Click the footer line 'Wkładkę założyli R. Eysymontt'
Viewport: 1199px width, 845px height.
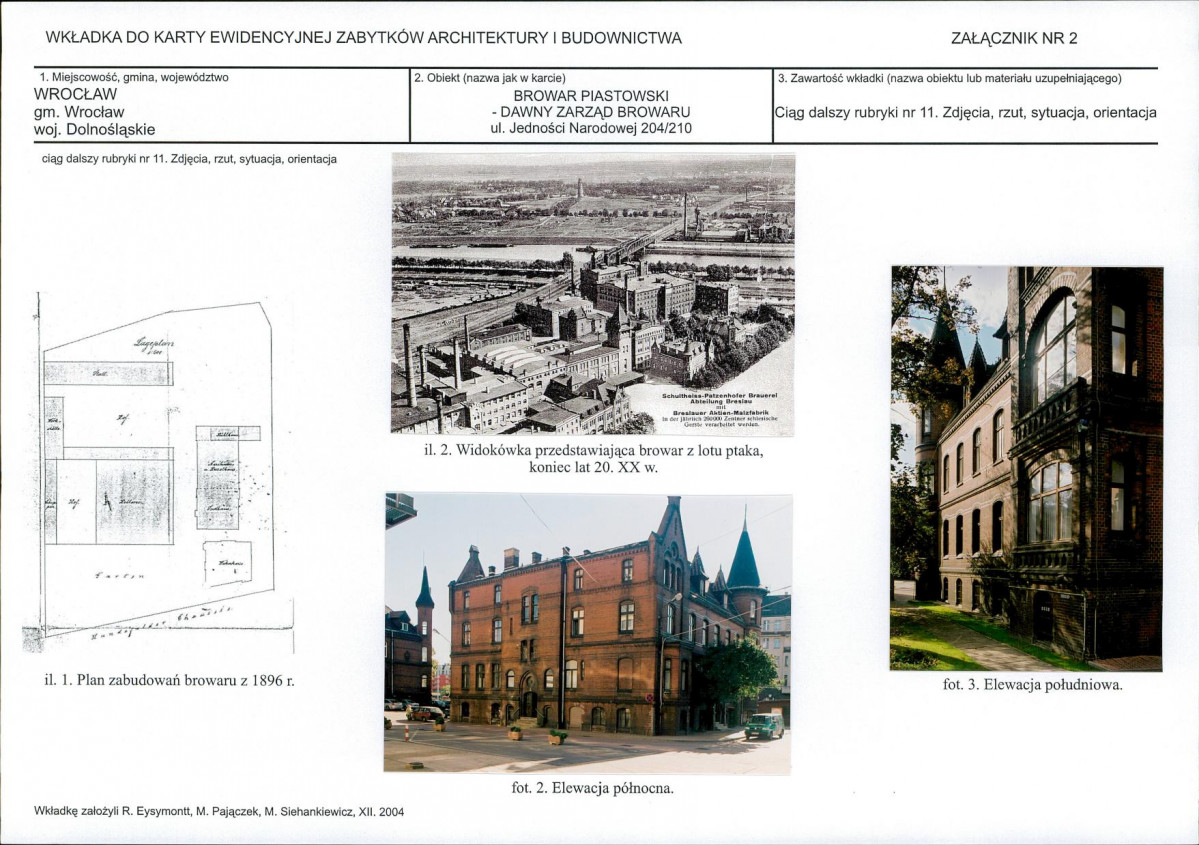pos(219,812)
